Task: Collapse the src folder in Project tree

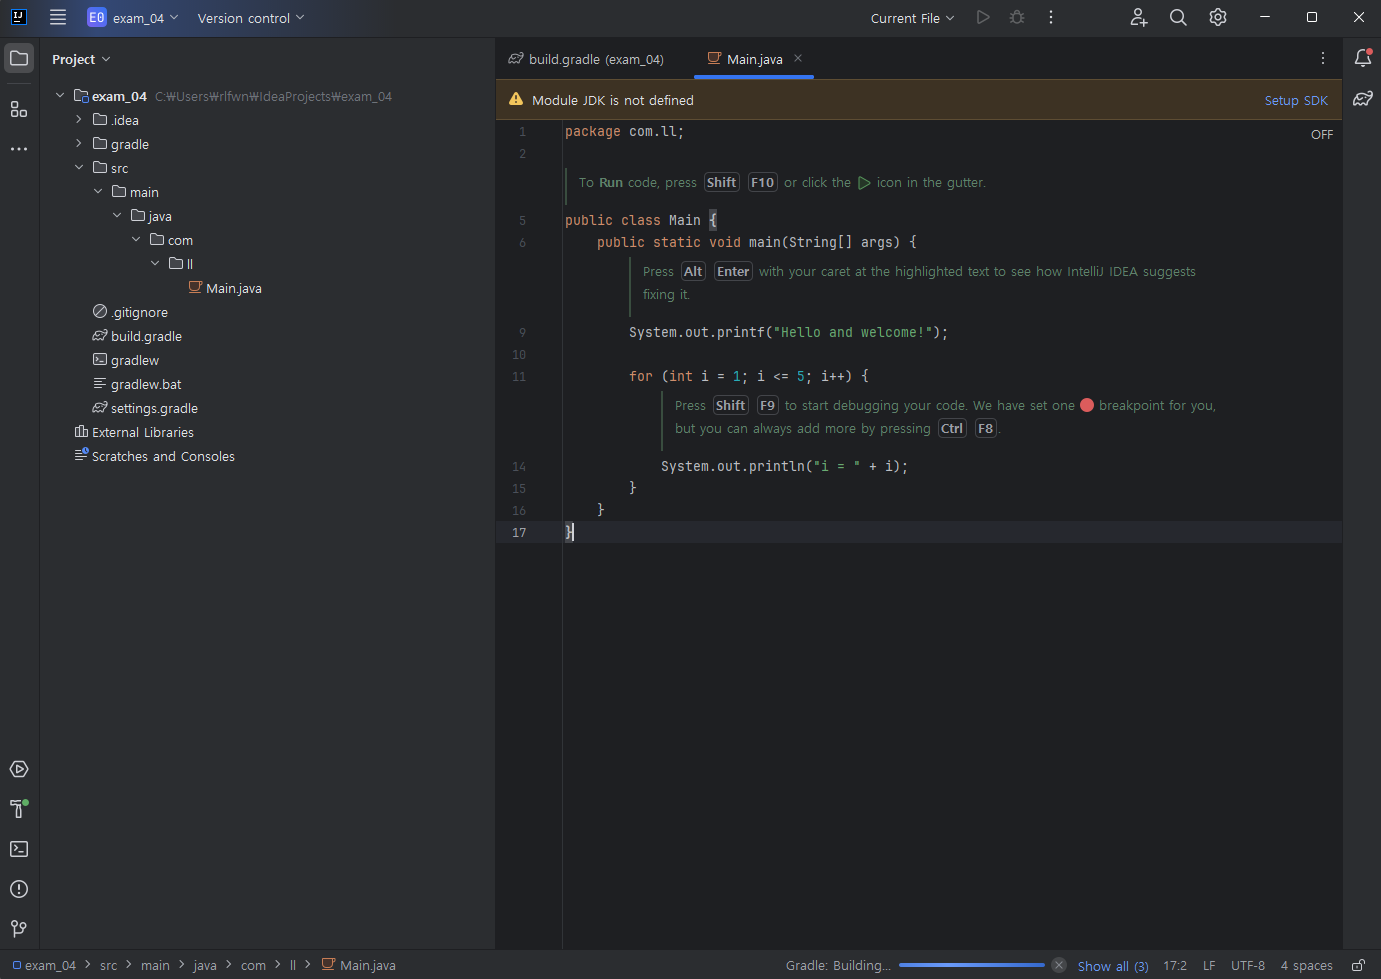Action: pyautogui.click(x=79, y=167)
